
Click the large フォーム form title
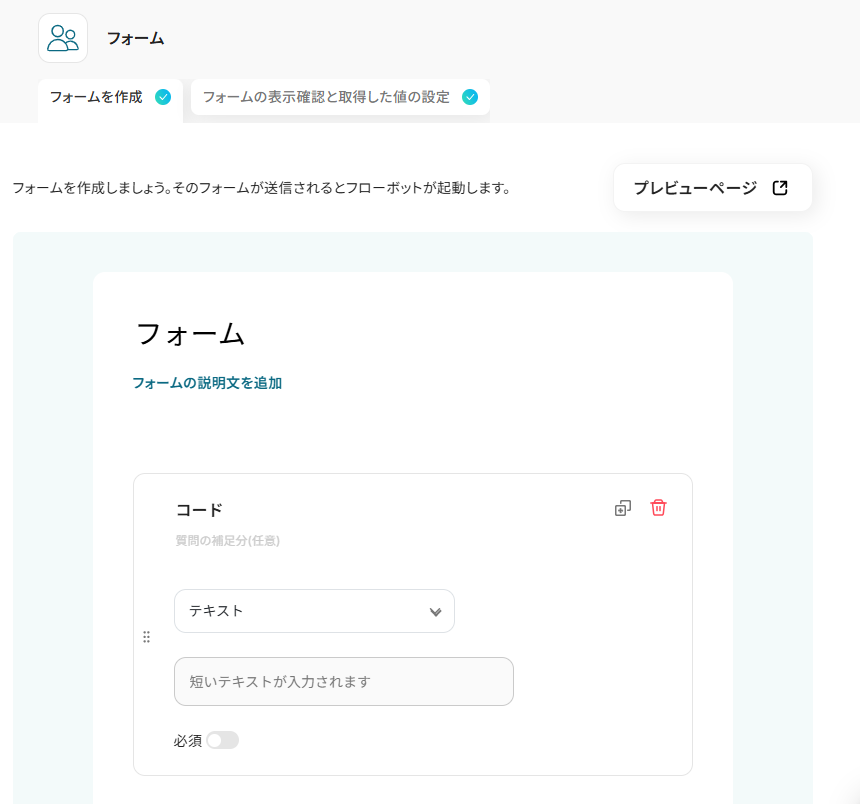click(190, 334)
